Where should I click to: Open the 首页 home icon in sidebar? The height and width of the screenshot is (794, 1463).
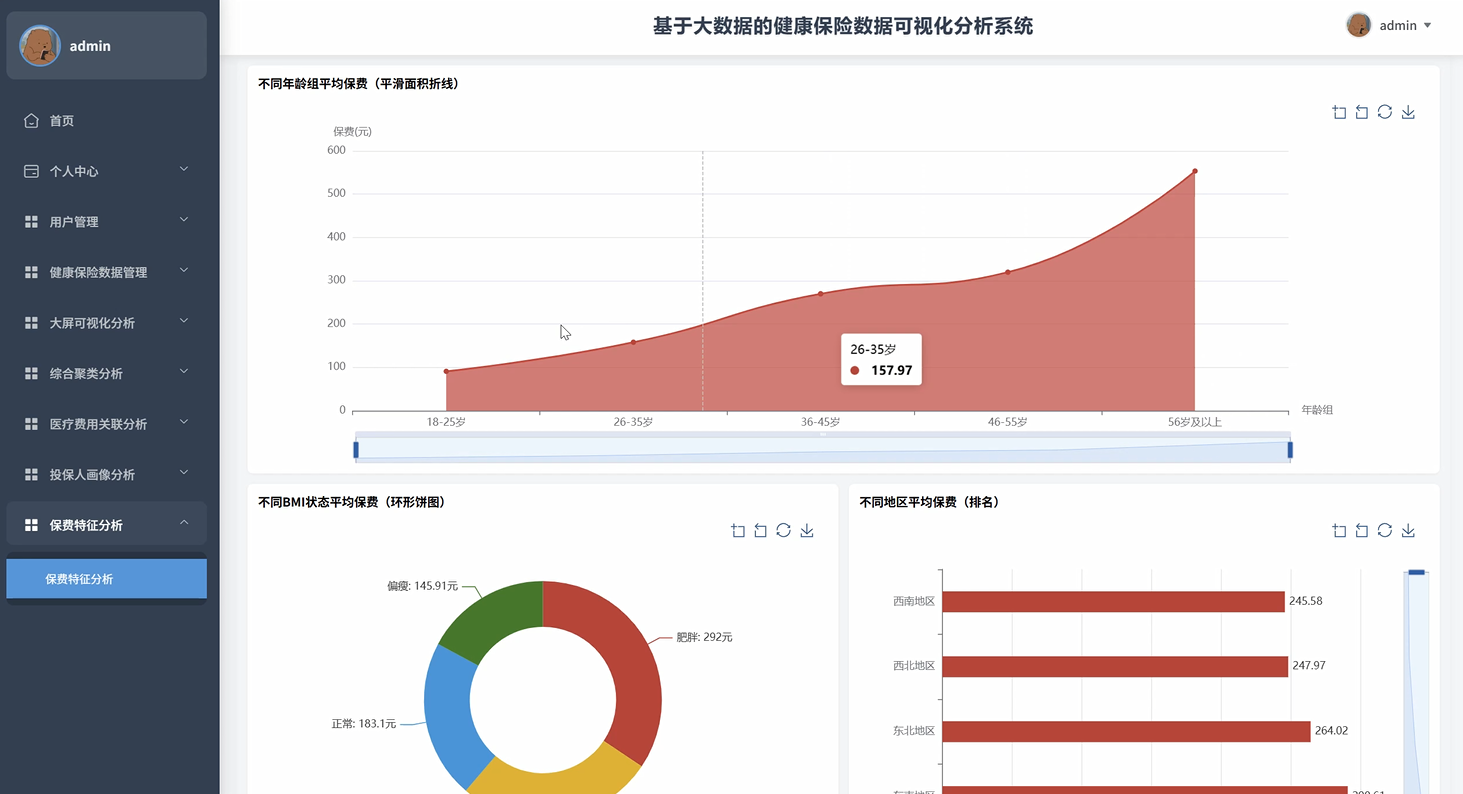click(31, 121)
